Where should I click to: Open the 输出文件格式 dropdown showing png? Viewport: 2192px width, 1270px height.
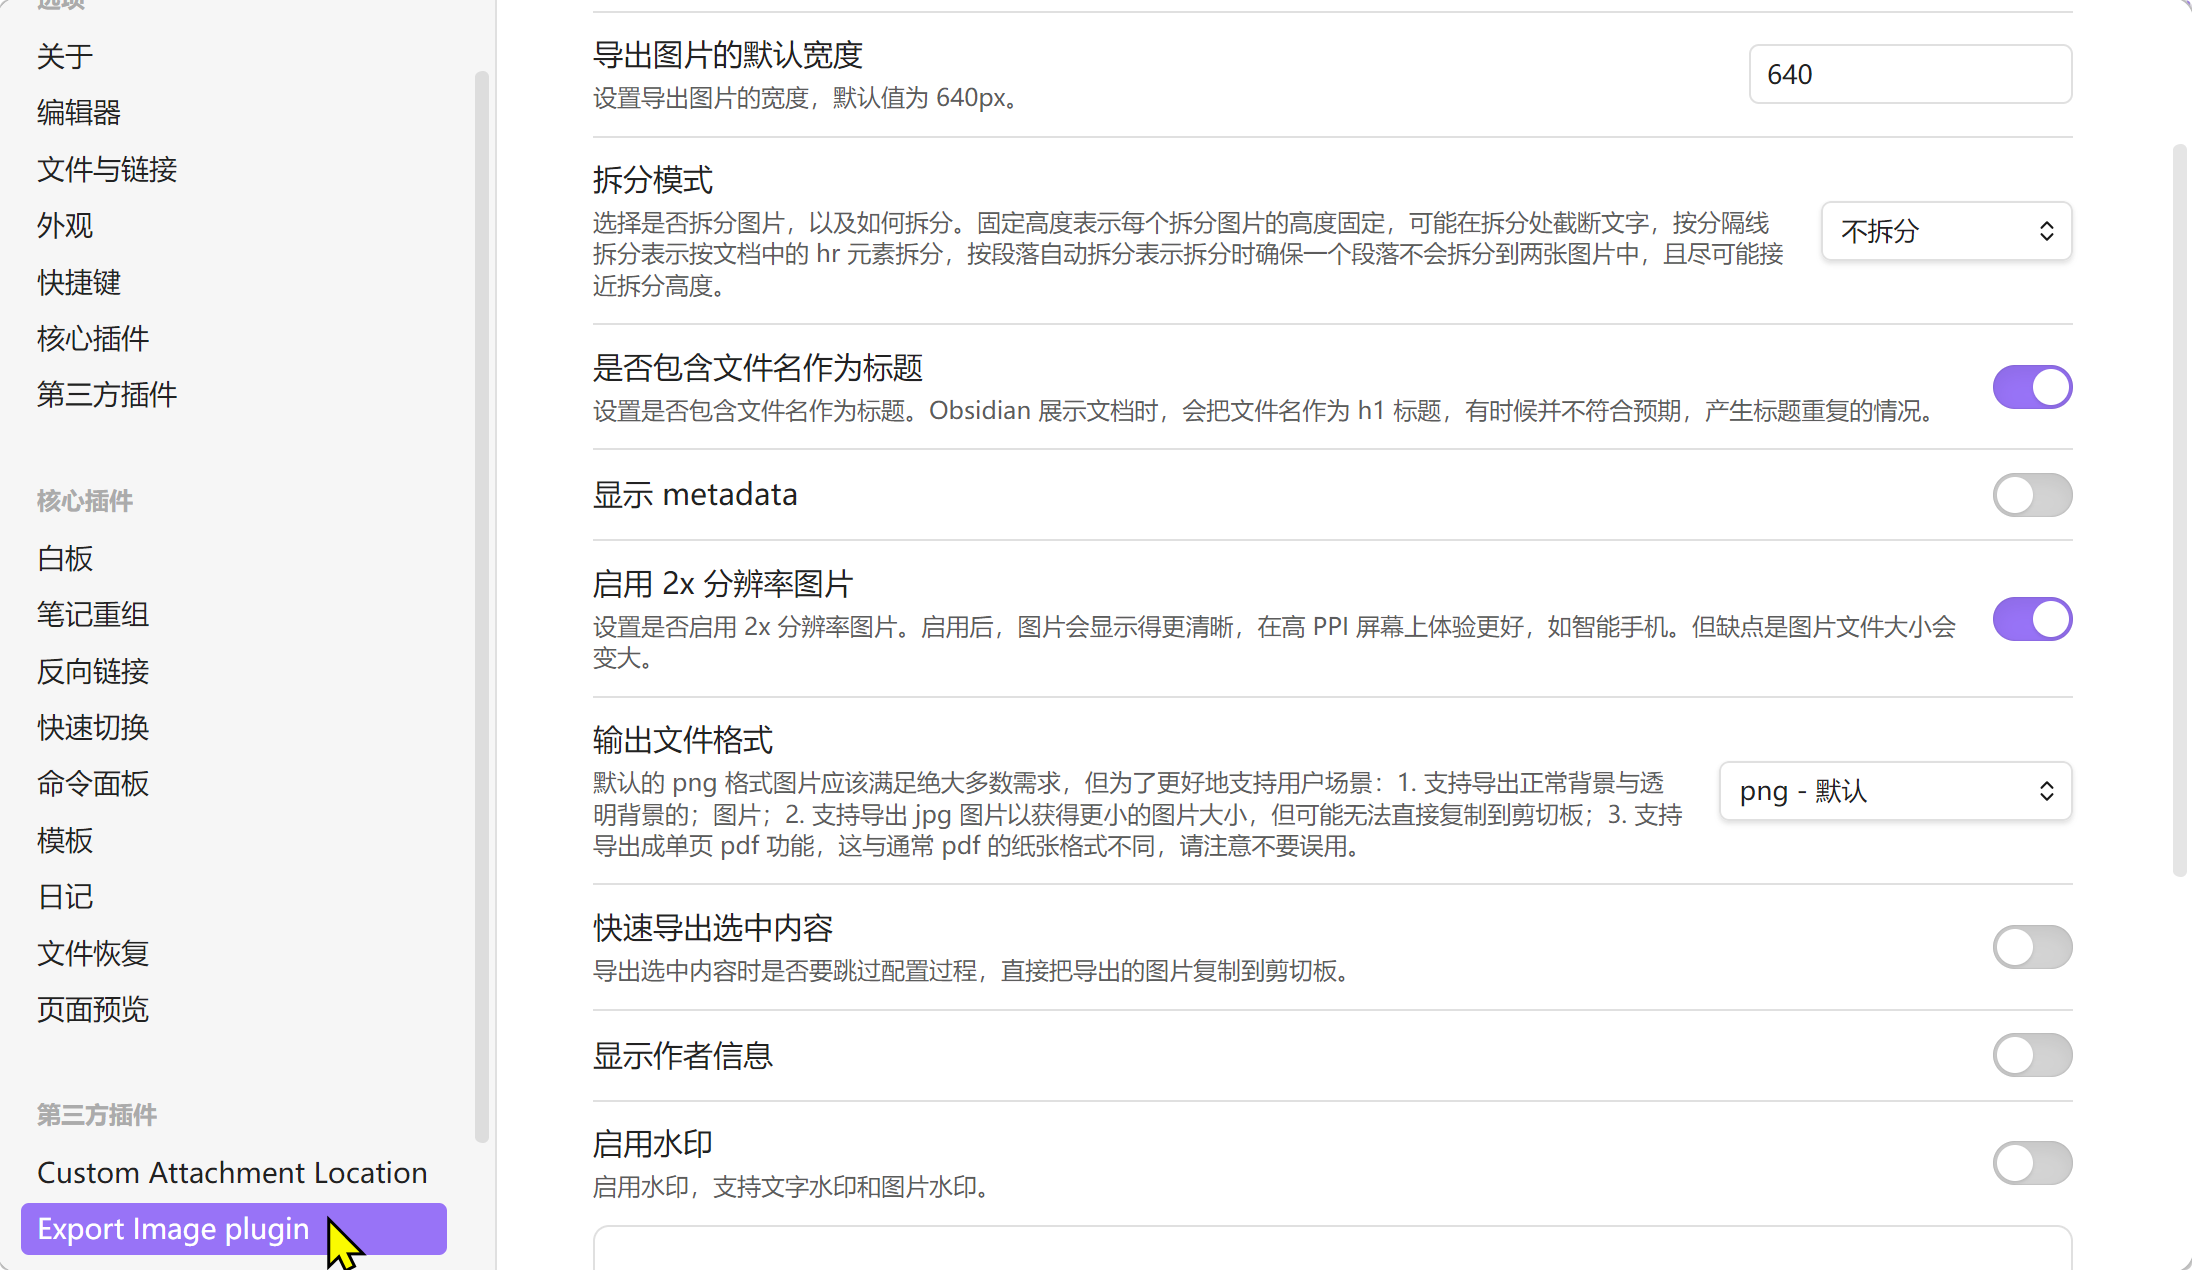tap(1895, 791)
